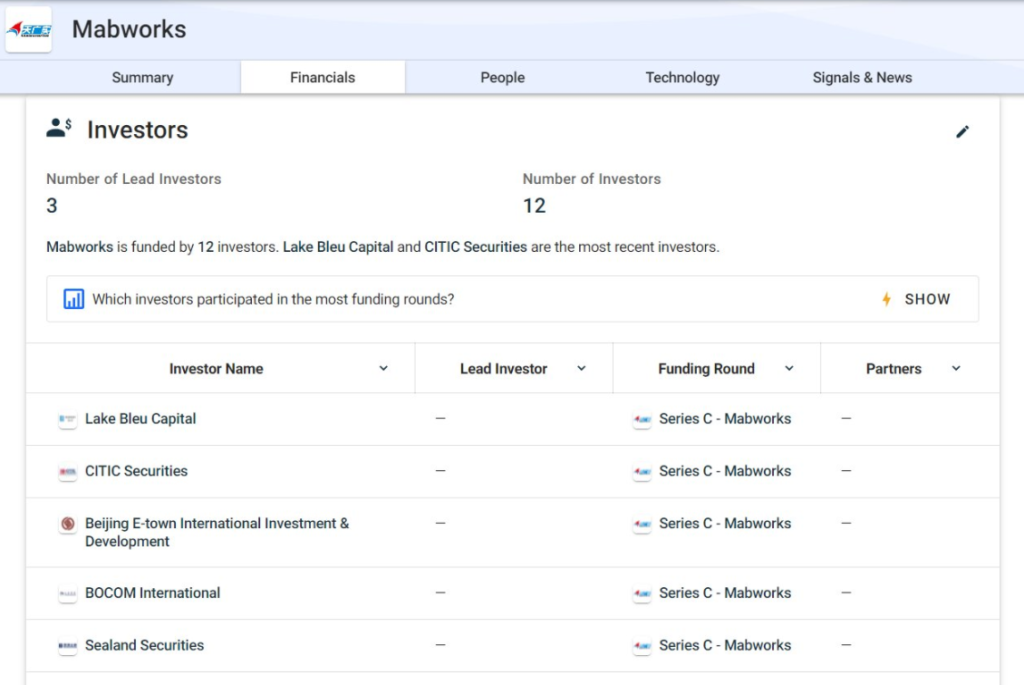Click the Sealand Securities logo icon
The width and height of the screenshot is (1024, 685).
pyautogui.click(x=67, y=646)
